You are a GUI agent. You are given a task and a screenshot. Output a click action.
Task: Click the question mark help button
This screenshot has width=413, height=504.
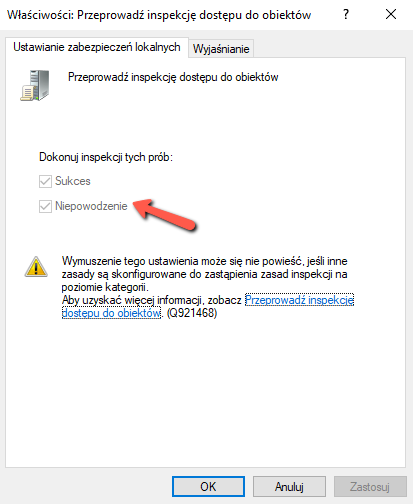[x=346, y=14]
